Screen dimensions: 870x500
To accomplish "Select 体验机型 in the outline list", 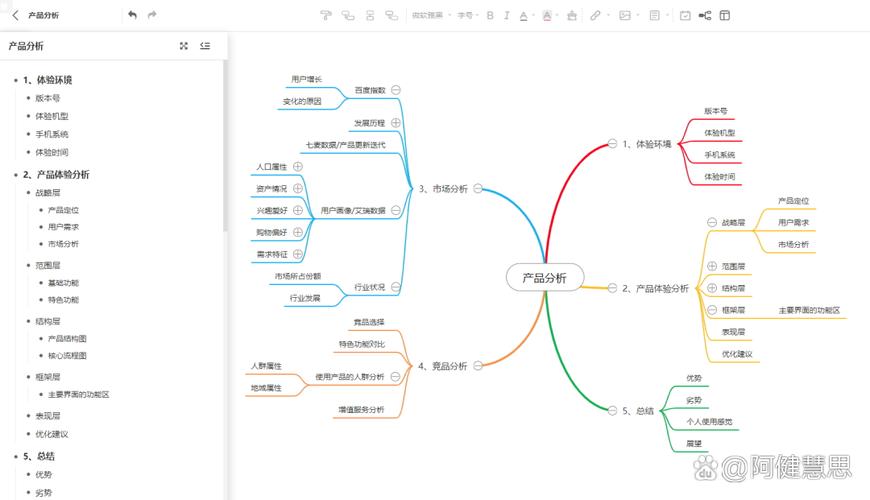I will [x=52, y=116].
